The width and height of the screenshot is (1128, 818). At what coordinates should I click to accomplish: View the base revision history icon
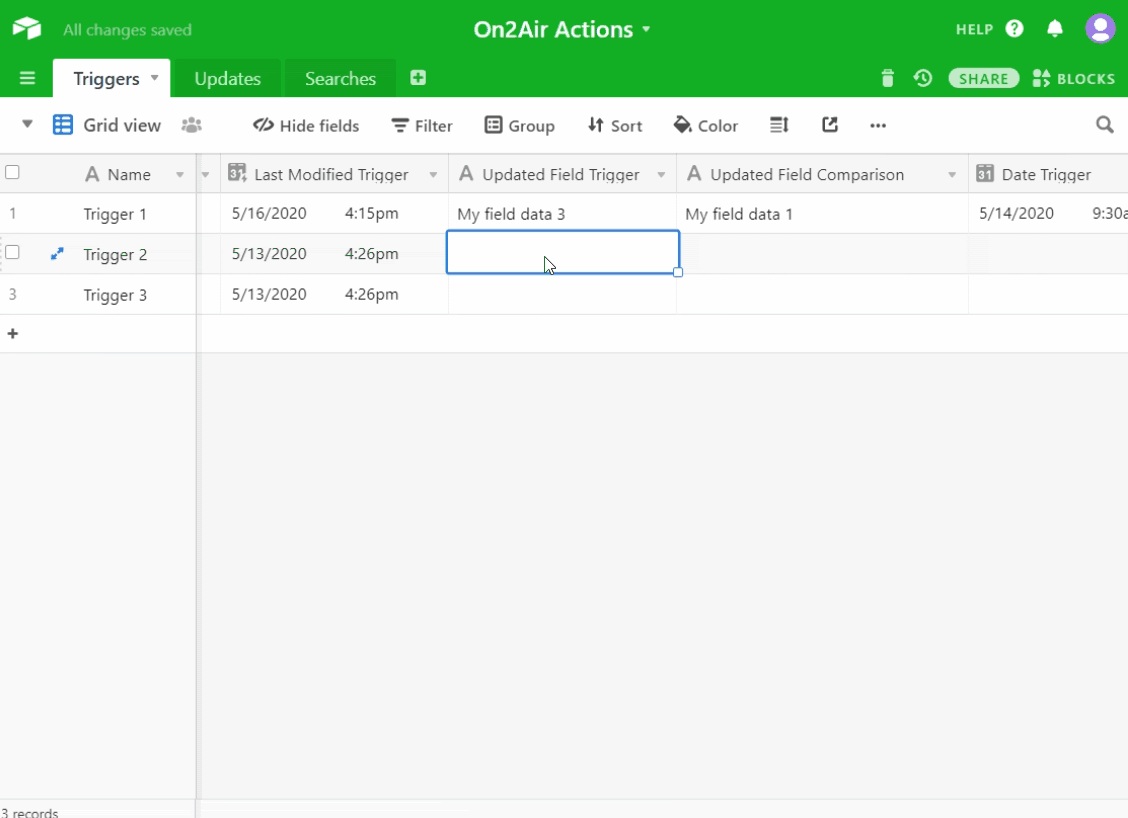(922, 78)
